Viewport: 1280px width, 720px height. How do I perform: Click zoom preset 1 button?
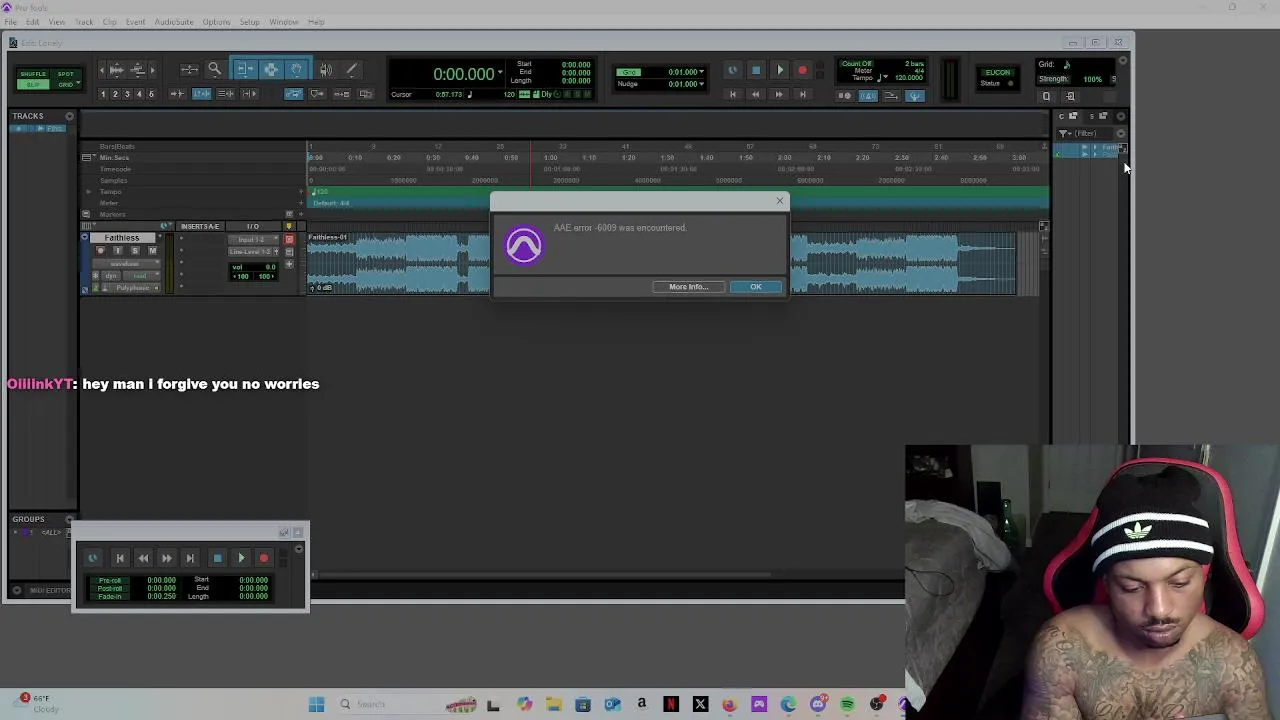(x=102, y=94)
